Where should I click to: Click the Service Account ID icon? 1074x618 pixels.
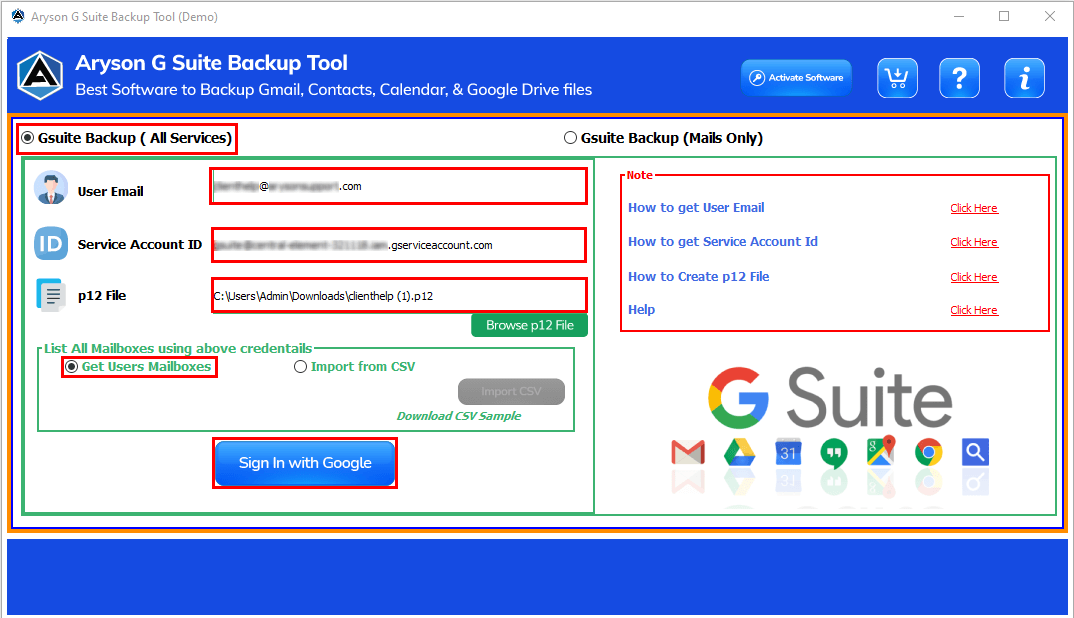point(51,243)
